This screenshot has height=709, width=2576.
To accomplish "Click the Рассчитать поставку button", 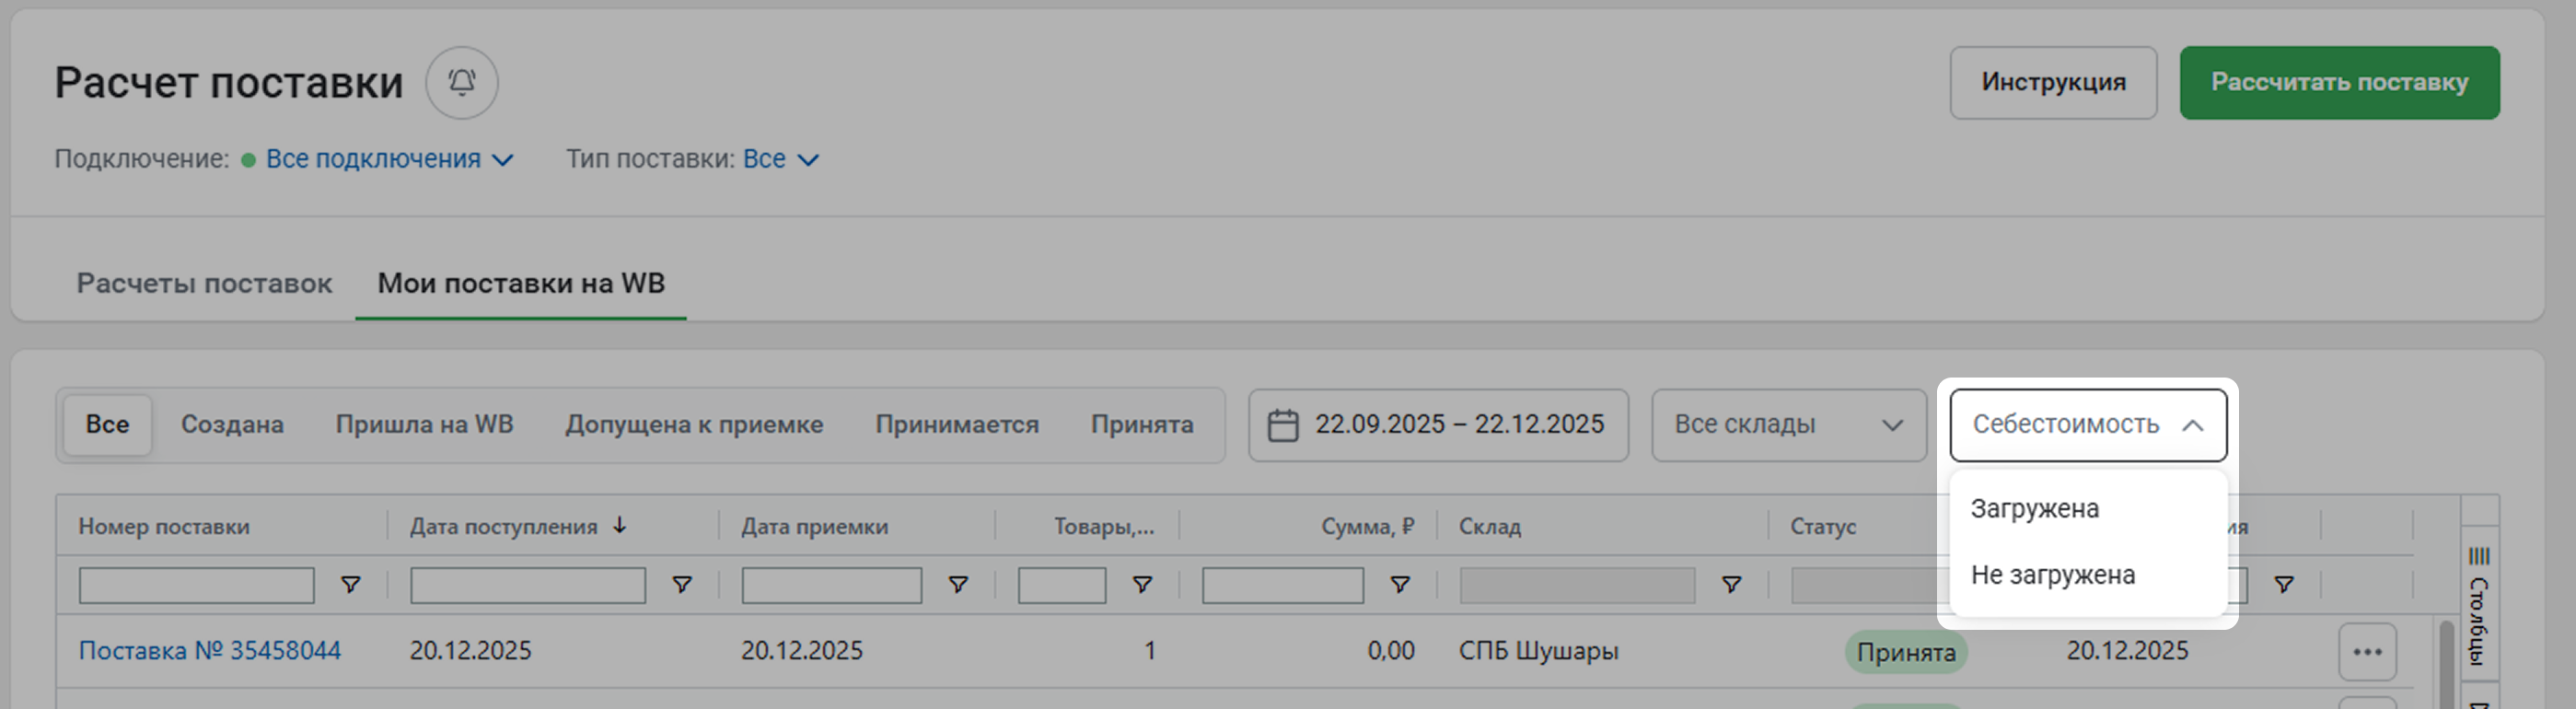I will 2339,83.
